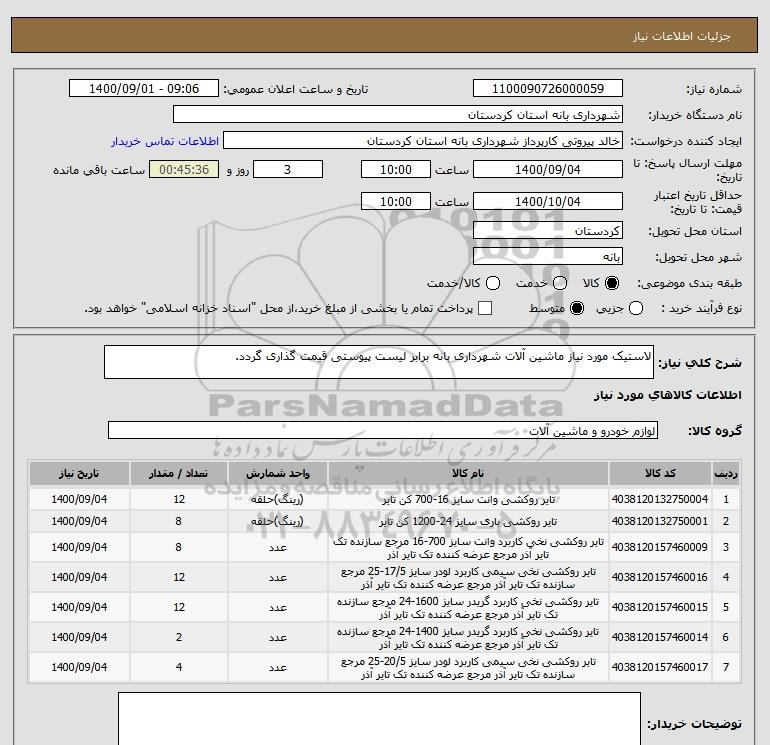Click the price validity date 1400/10/04
770x745 pixels.
548,201
